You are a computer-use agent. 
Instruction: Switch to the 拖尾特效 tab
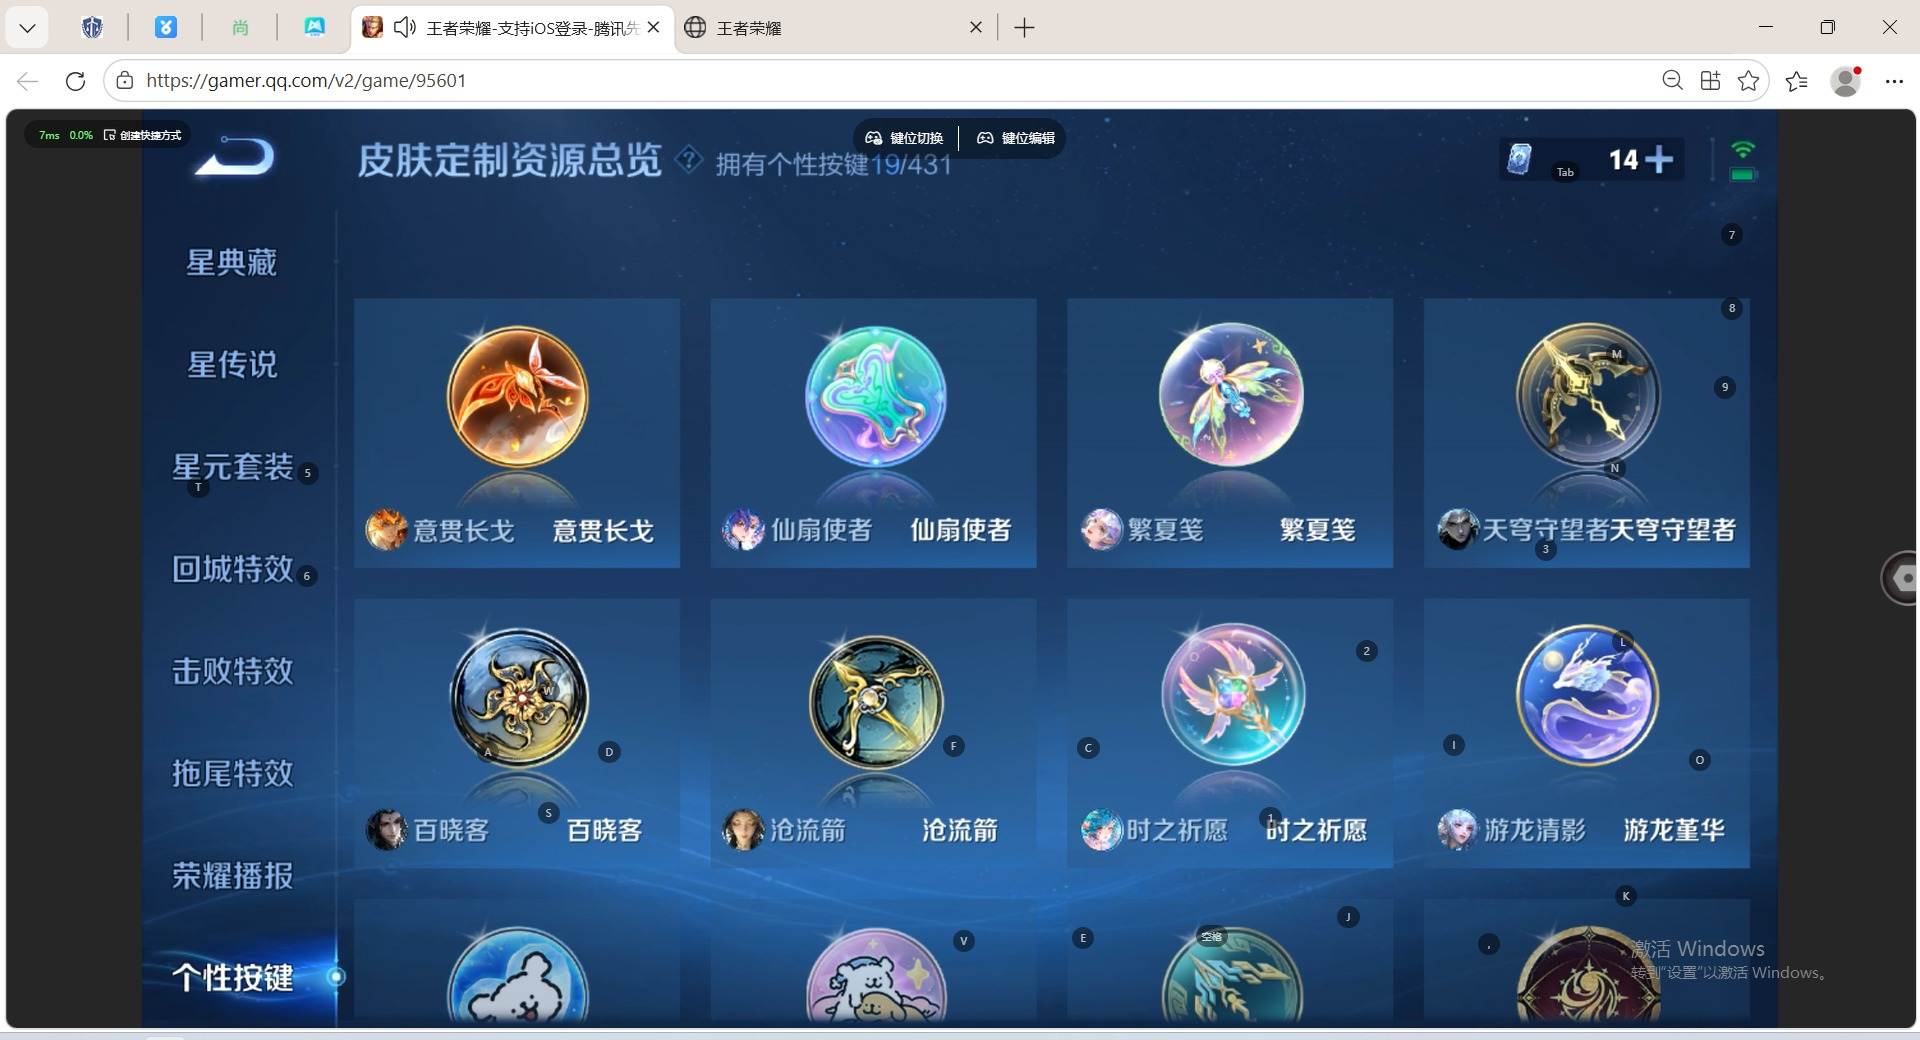[x=232, y=772]
